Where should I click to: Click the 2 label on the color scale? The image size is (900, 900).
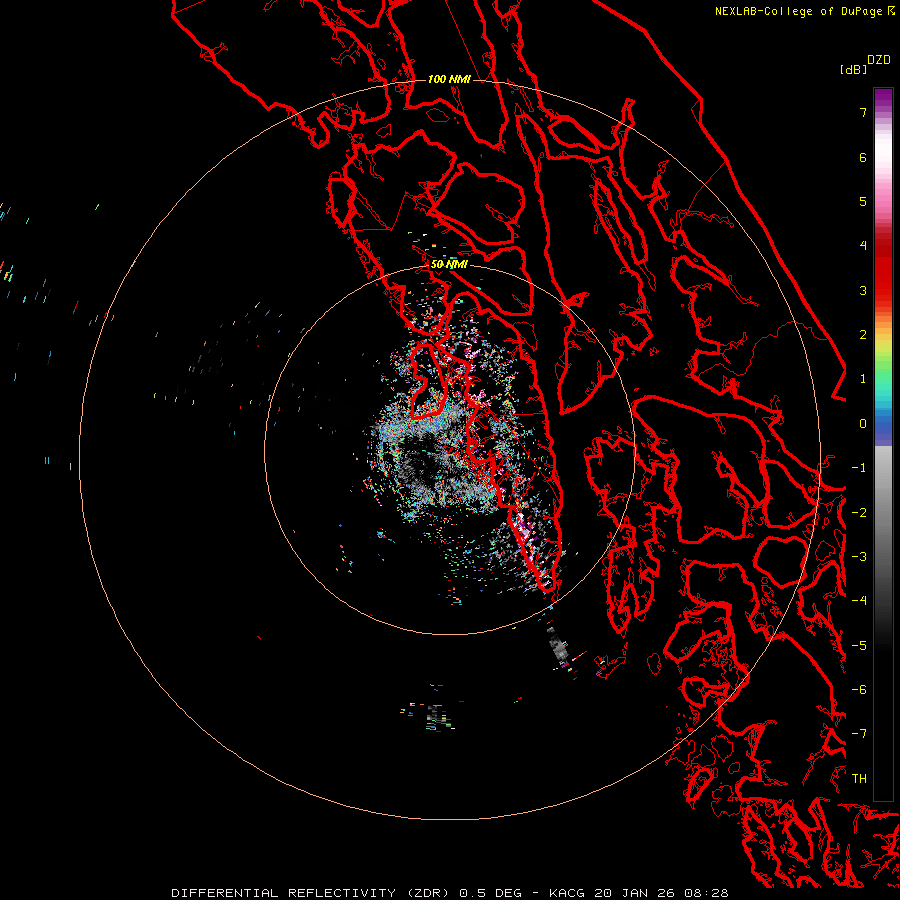click(863, 335)
